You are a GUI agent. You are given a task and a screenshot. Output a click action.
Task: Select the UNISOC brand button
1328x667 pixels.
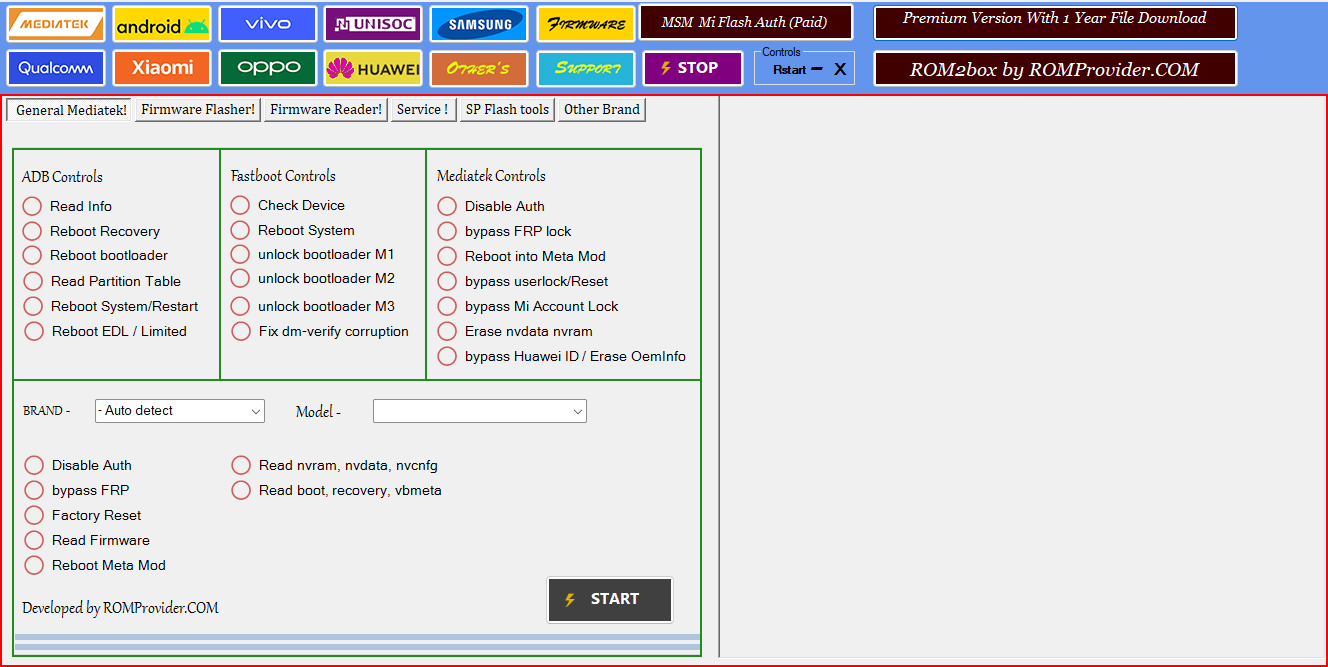[373, 24]
